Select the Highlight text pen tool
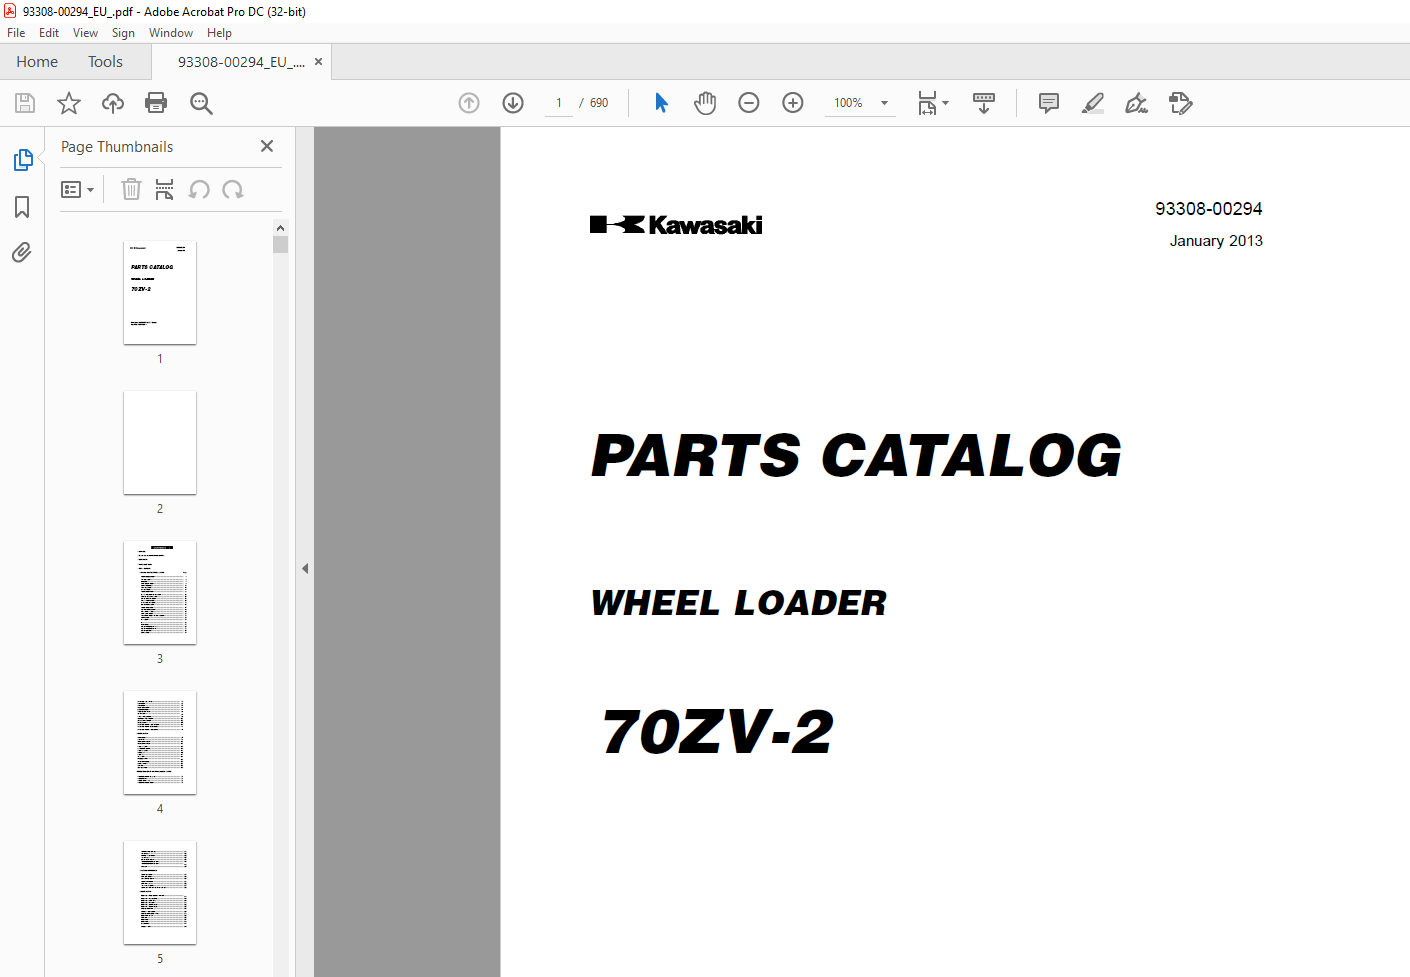The image size is (1410, 977). coord(1093,103)
